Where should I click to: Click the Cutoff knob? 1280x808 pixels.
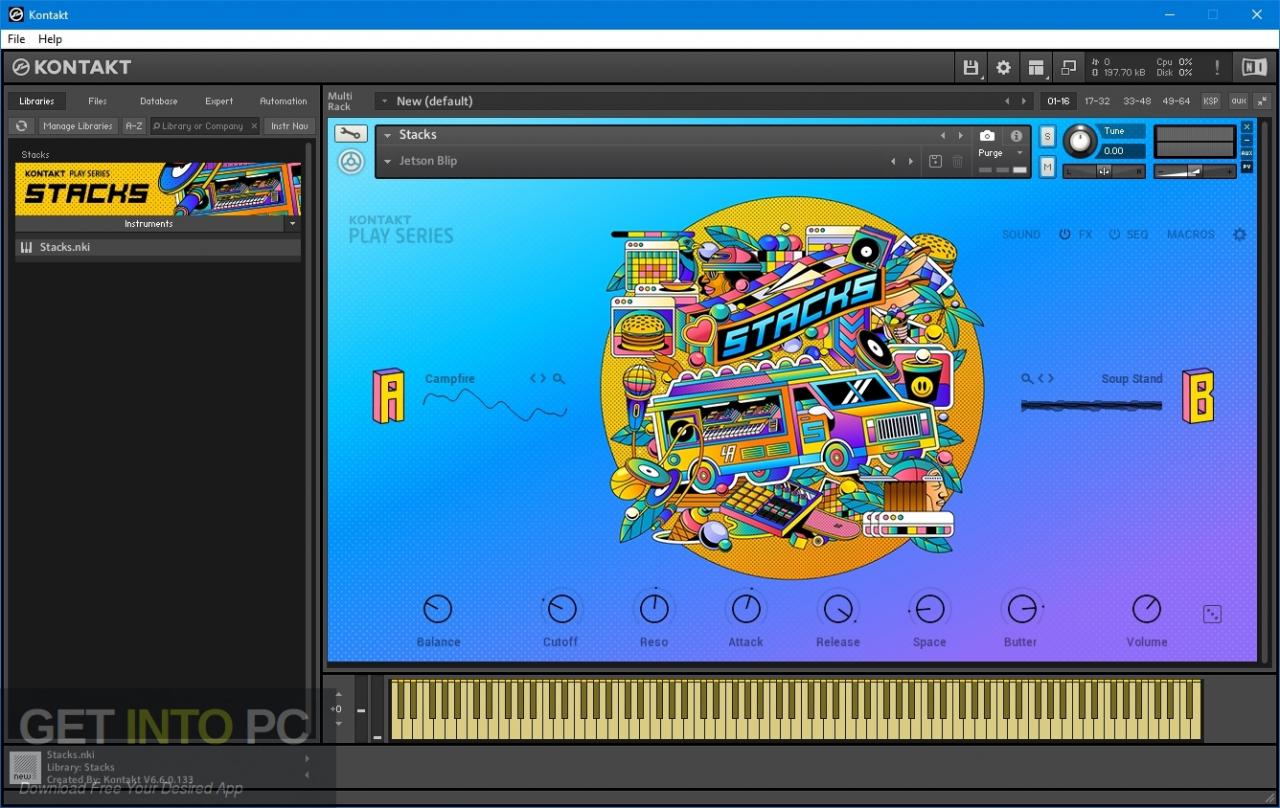pos(561,609)
